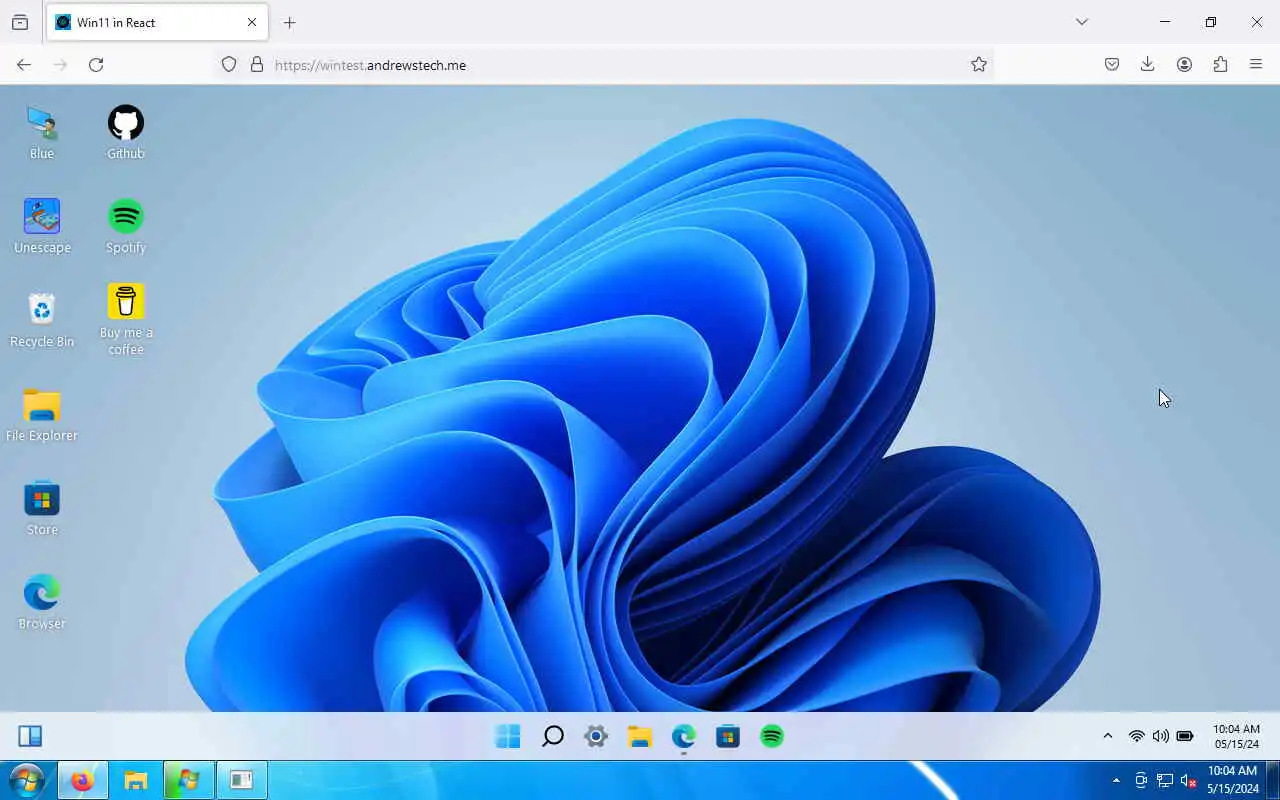Click the Windows flag taskbar button
1280x800 pixels.
point(189,781)
